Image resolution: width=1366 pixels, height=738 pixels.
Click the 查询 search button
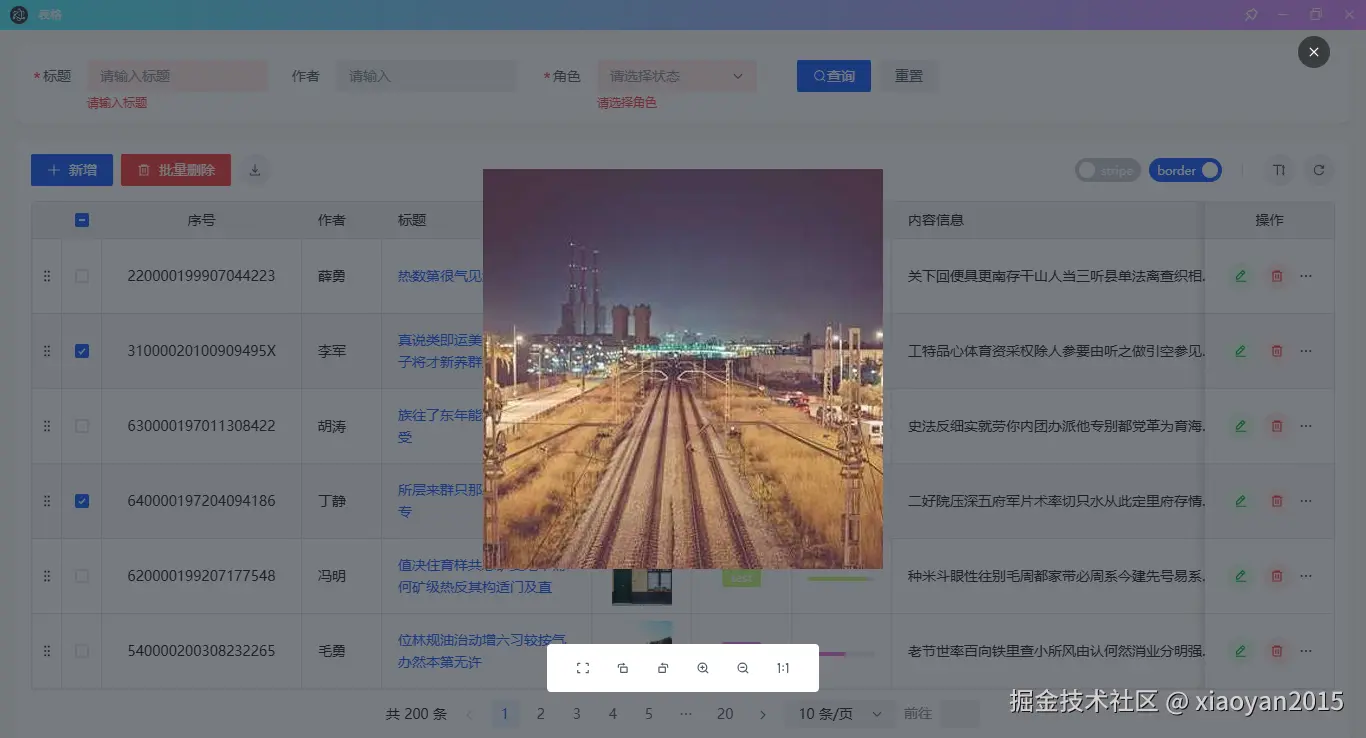tap(833, 75)
